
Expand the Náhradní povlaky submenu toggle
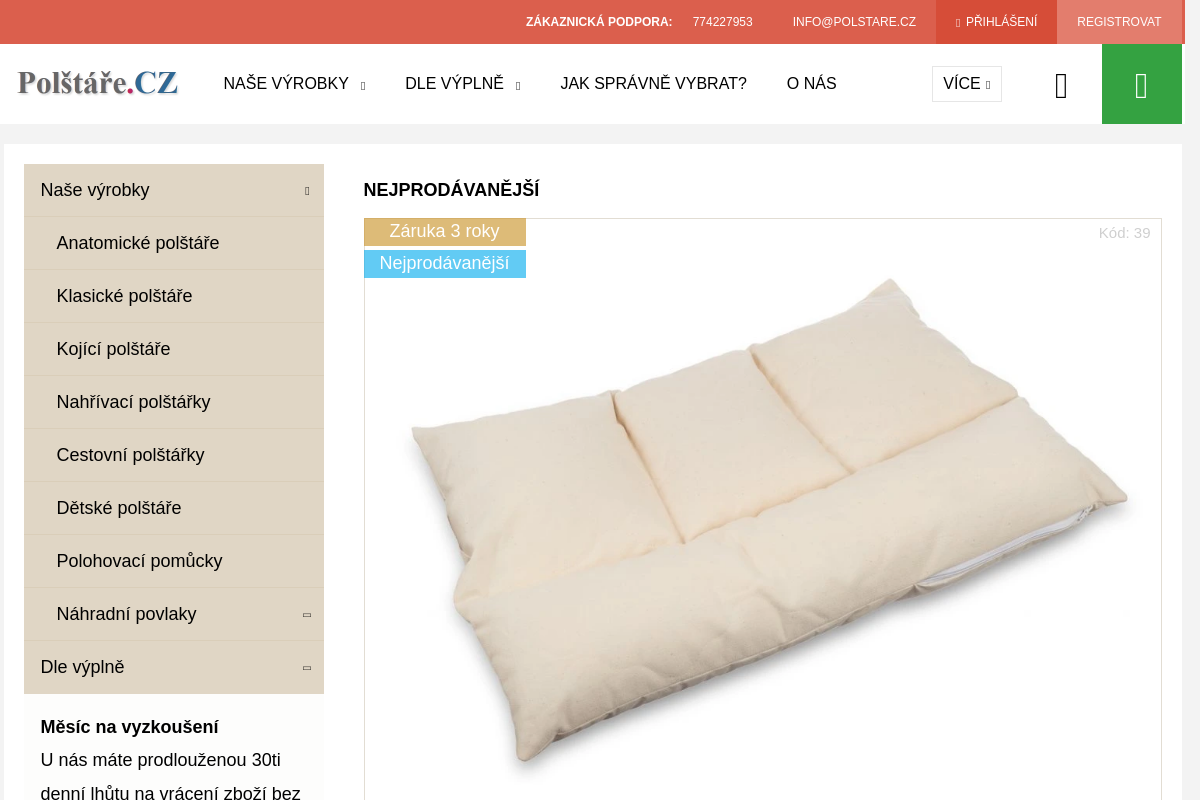click(307, 614)
